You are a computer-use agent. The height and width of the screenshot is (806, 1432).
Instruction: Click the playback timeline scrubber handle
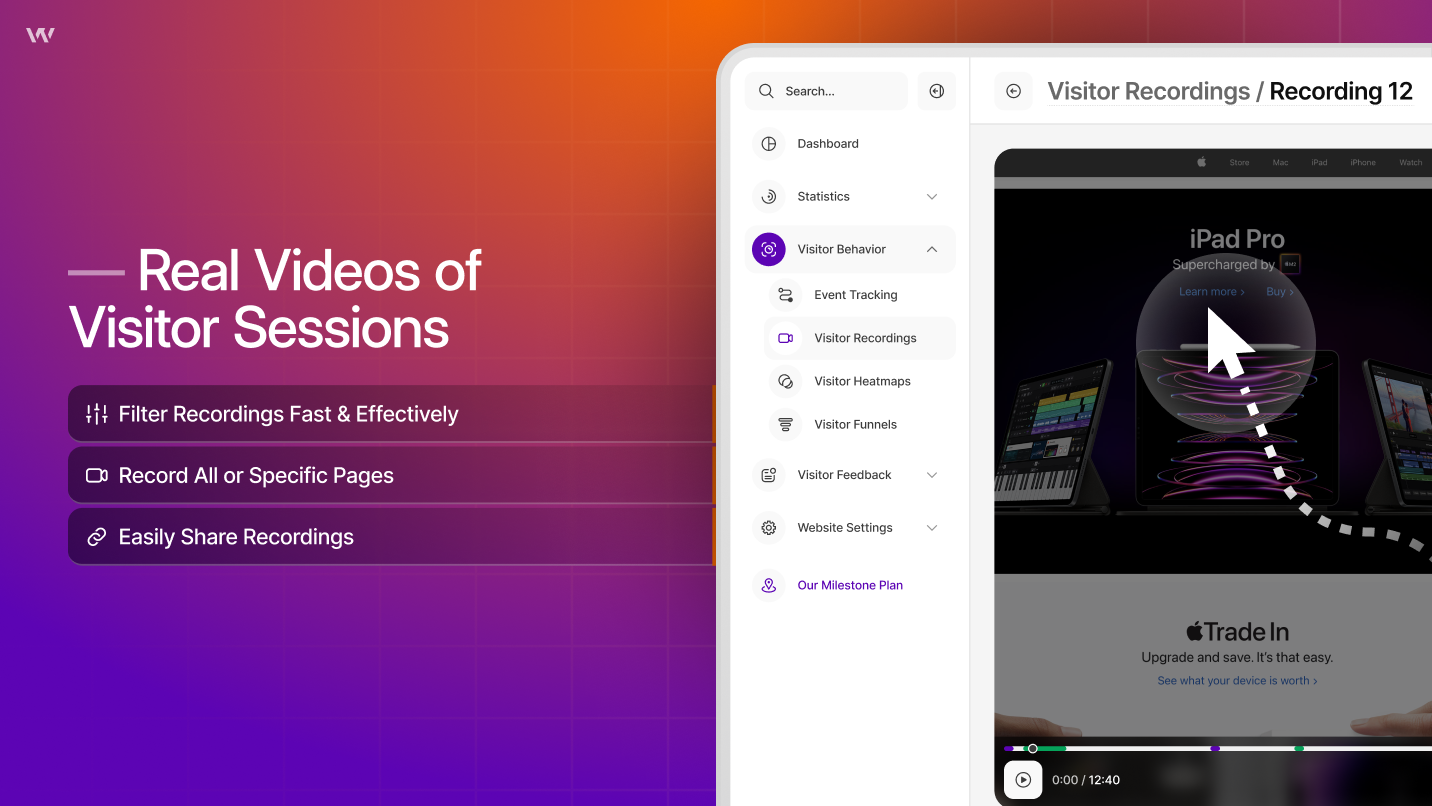[1033, 748]
